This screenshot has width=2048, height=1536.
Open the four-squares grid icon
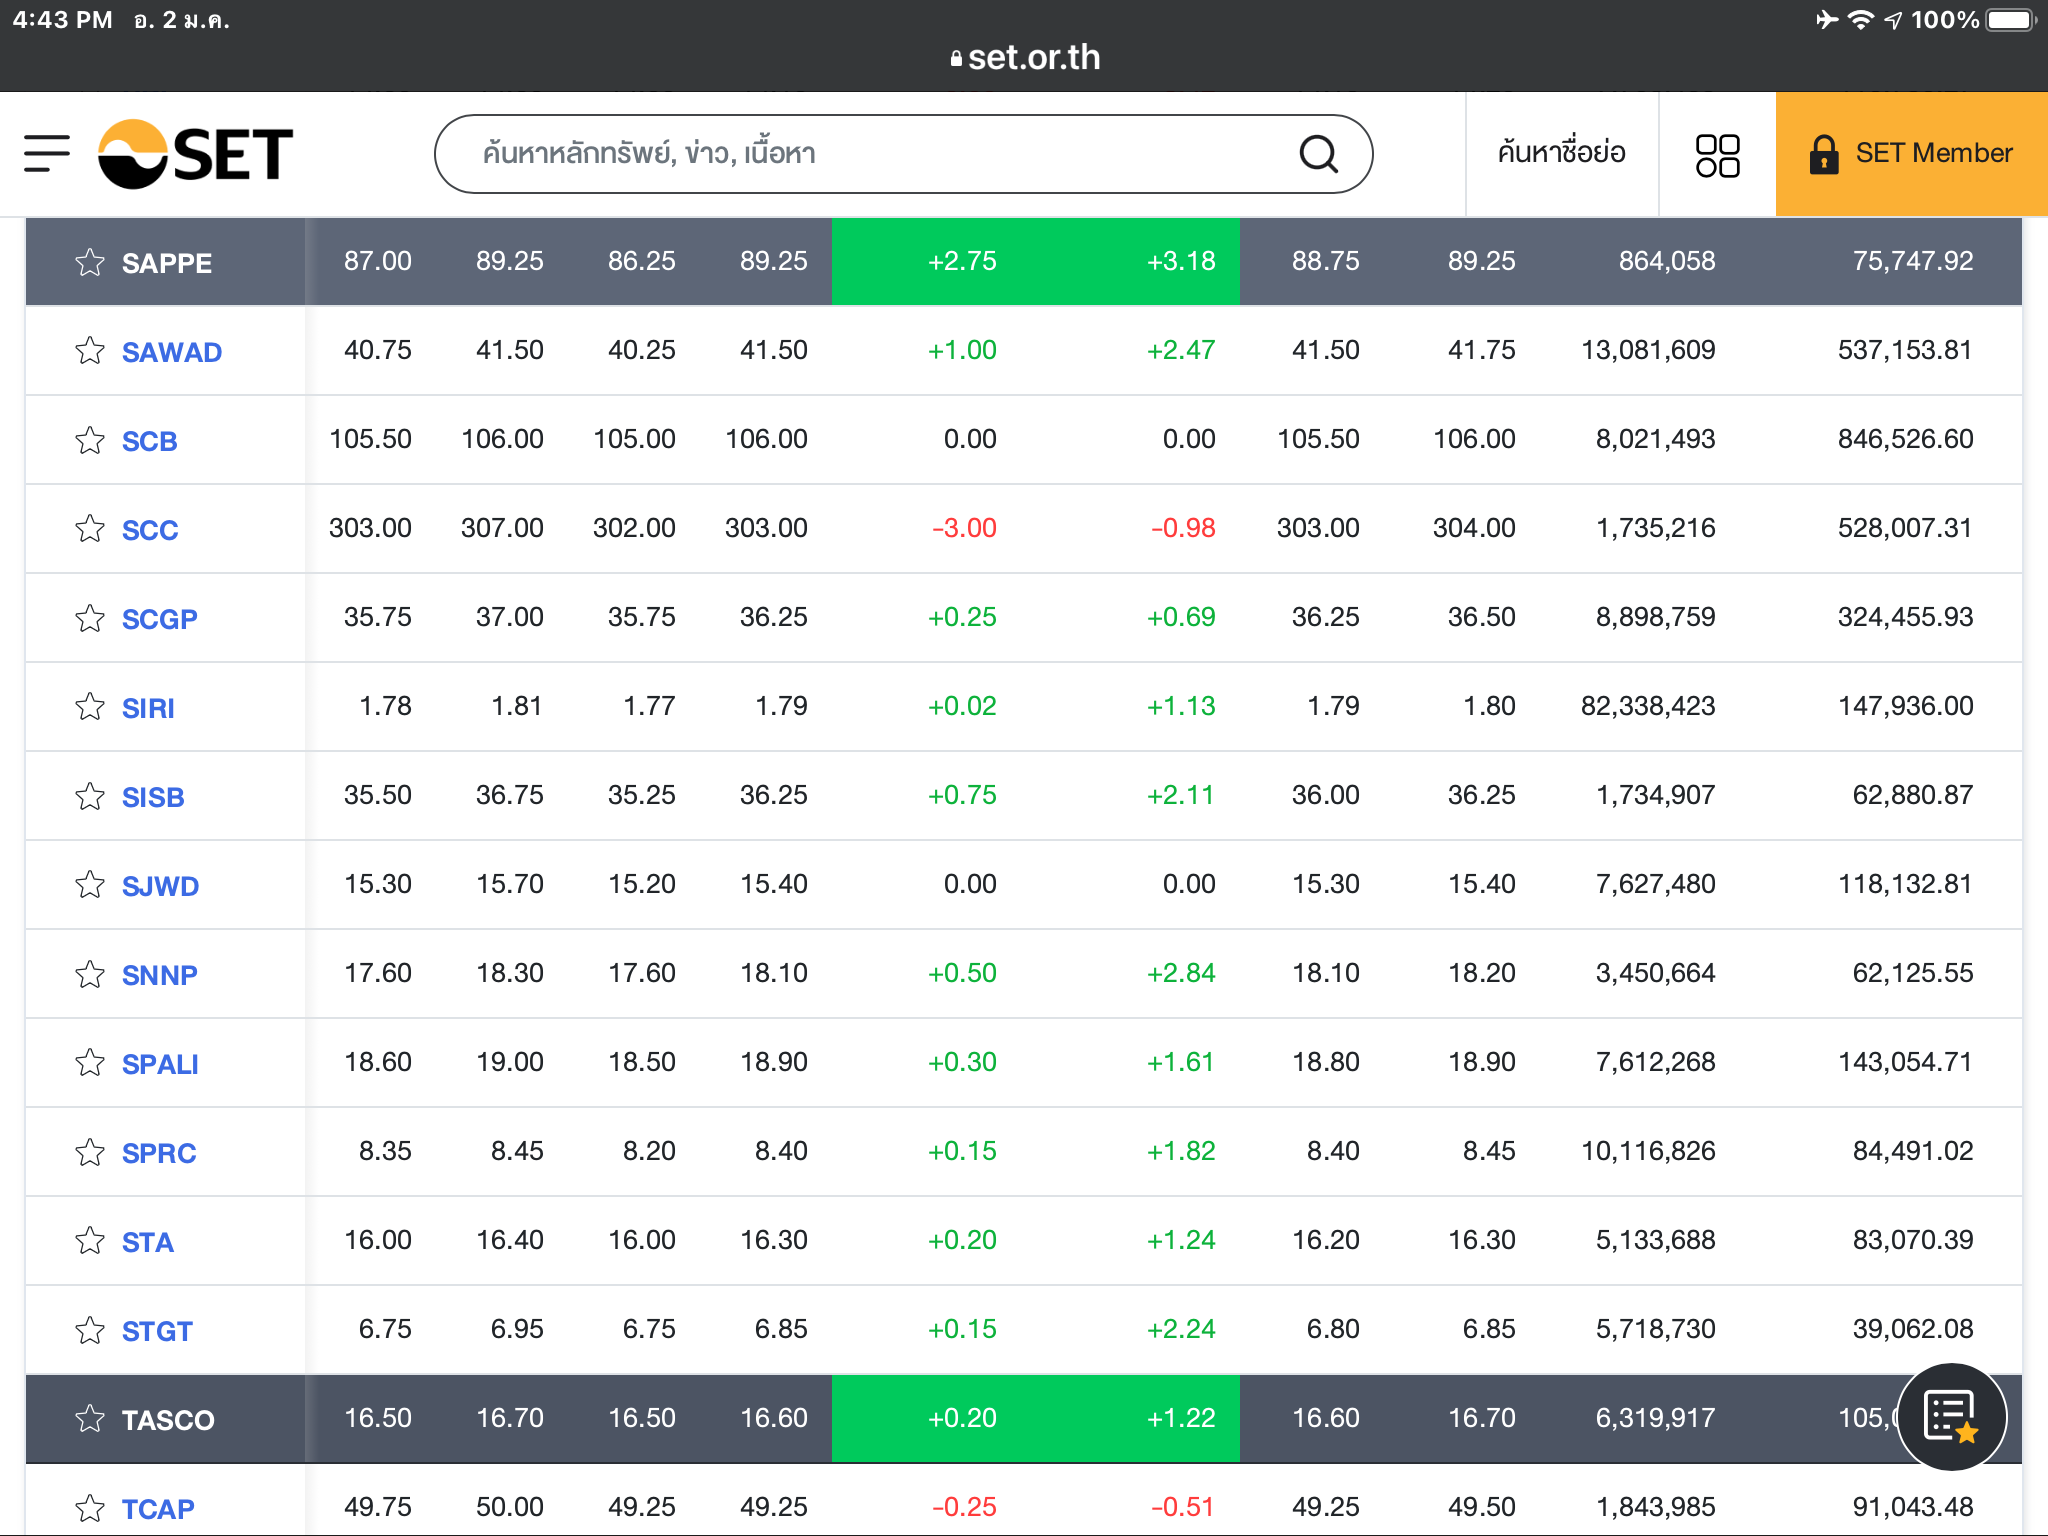coord(1717,155)
